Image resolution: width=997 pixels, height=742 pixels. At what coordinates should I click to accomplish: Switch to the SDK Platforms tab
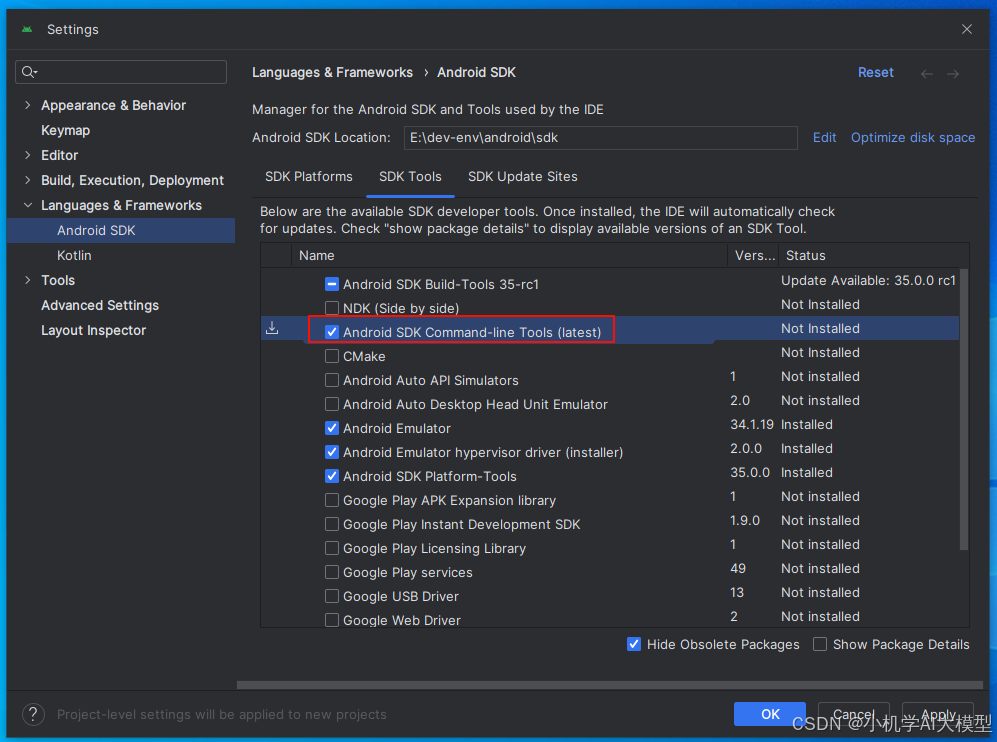308,177
